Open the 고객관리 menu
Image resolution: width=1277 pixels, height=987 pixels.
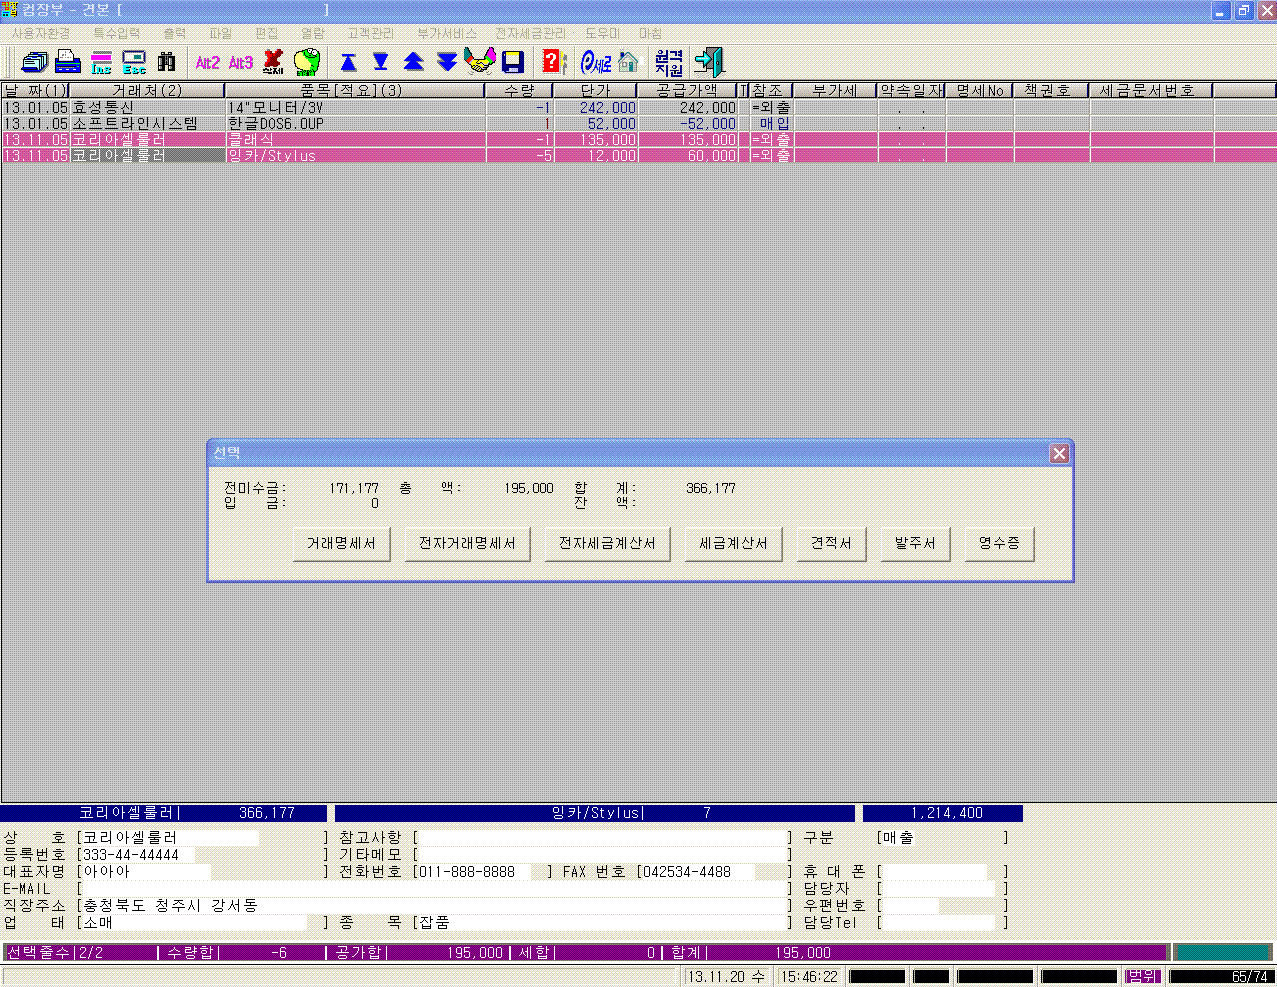pyautogui.click(x=371, y=33)
